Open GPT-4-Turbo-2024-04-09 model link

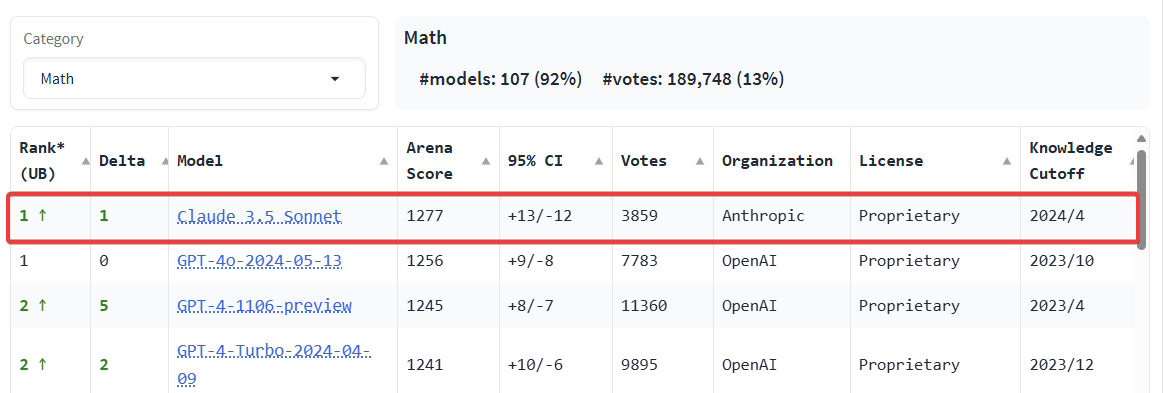(x=274, y=364)
